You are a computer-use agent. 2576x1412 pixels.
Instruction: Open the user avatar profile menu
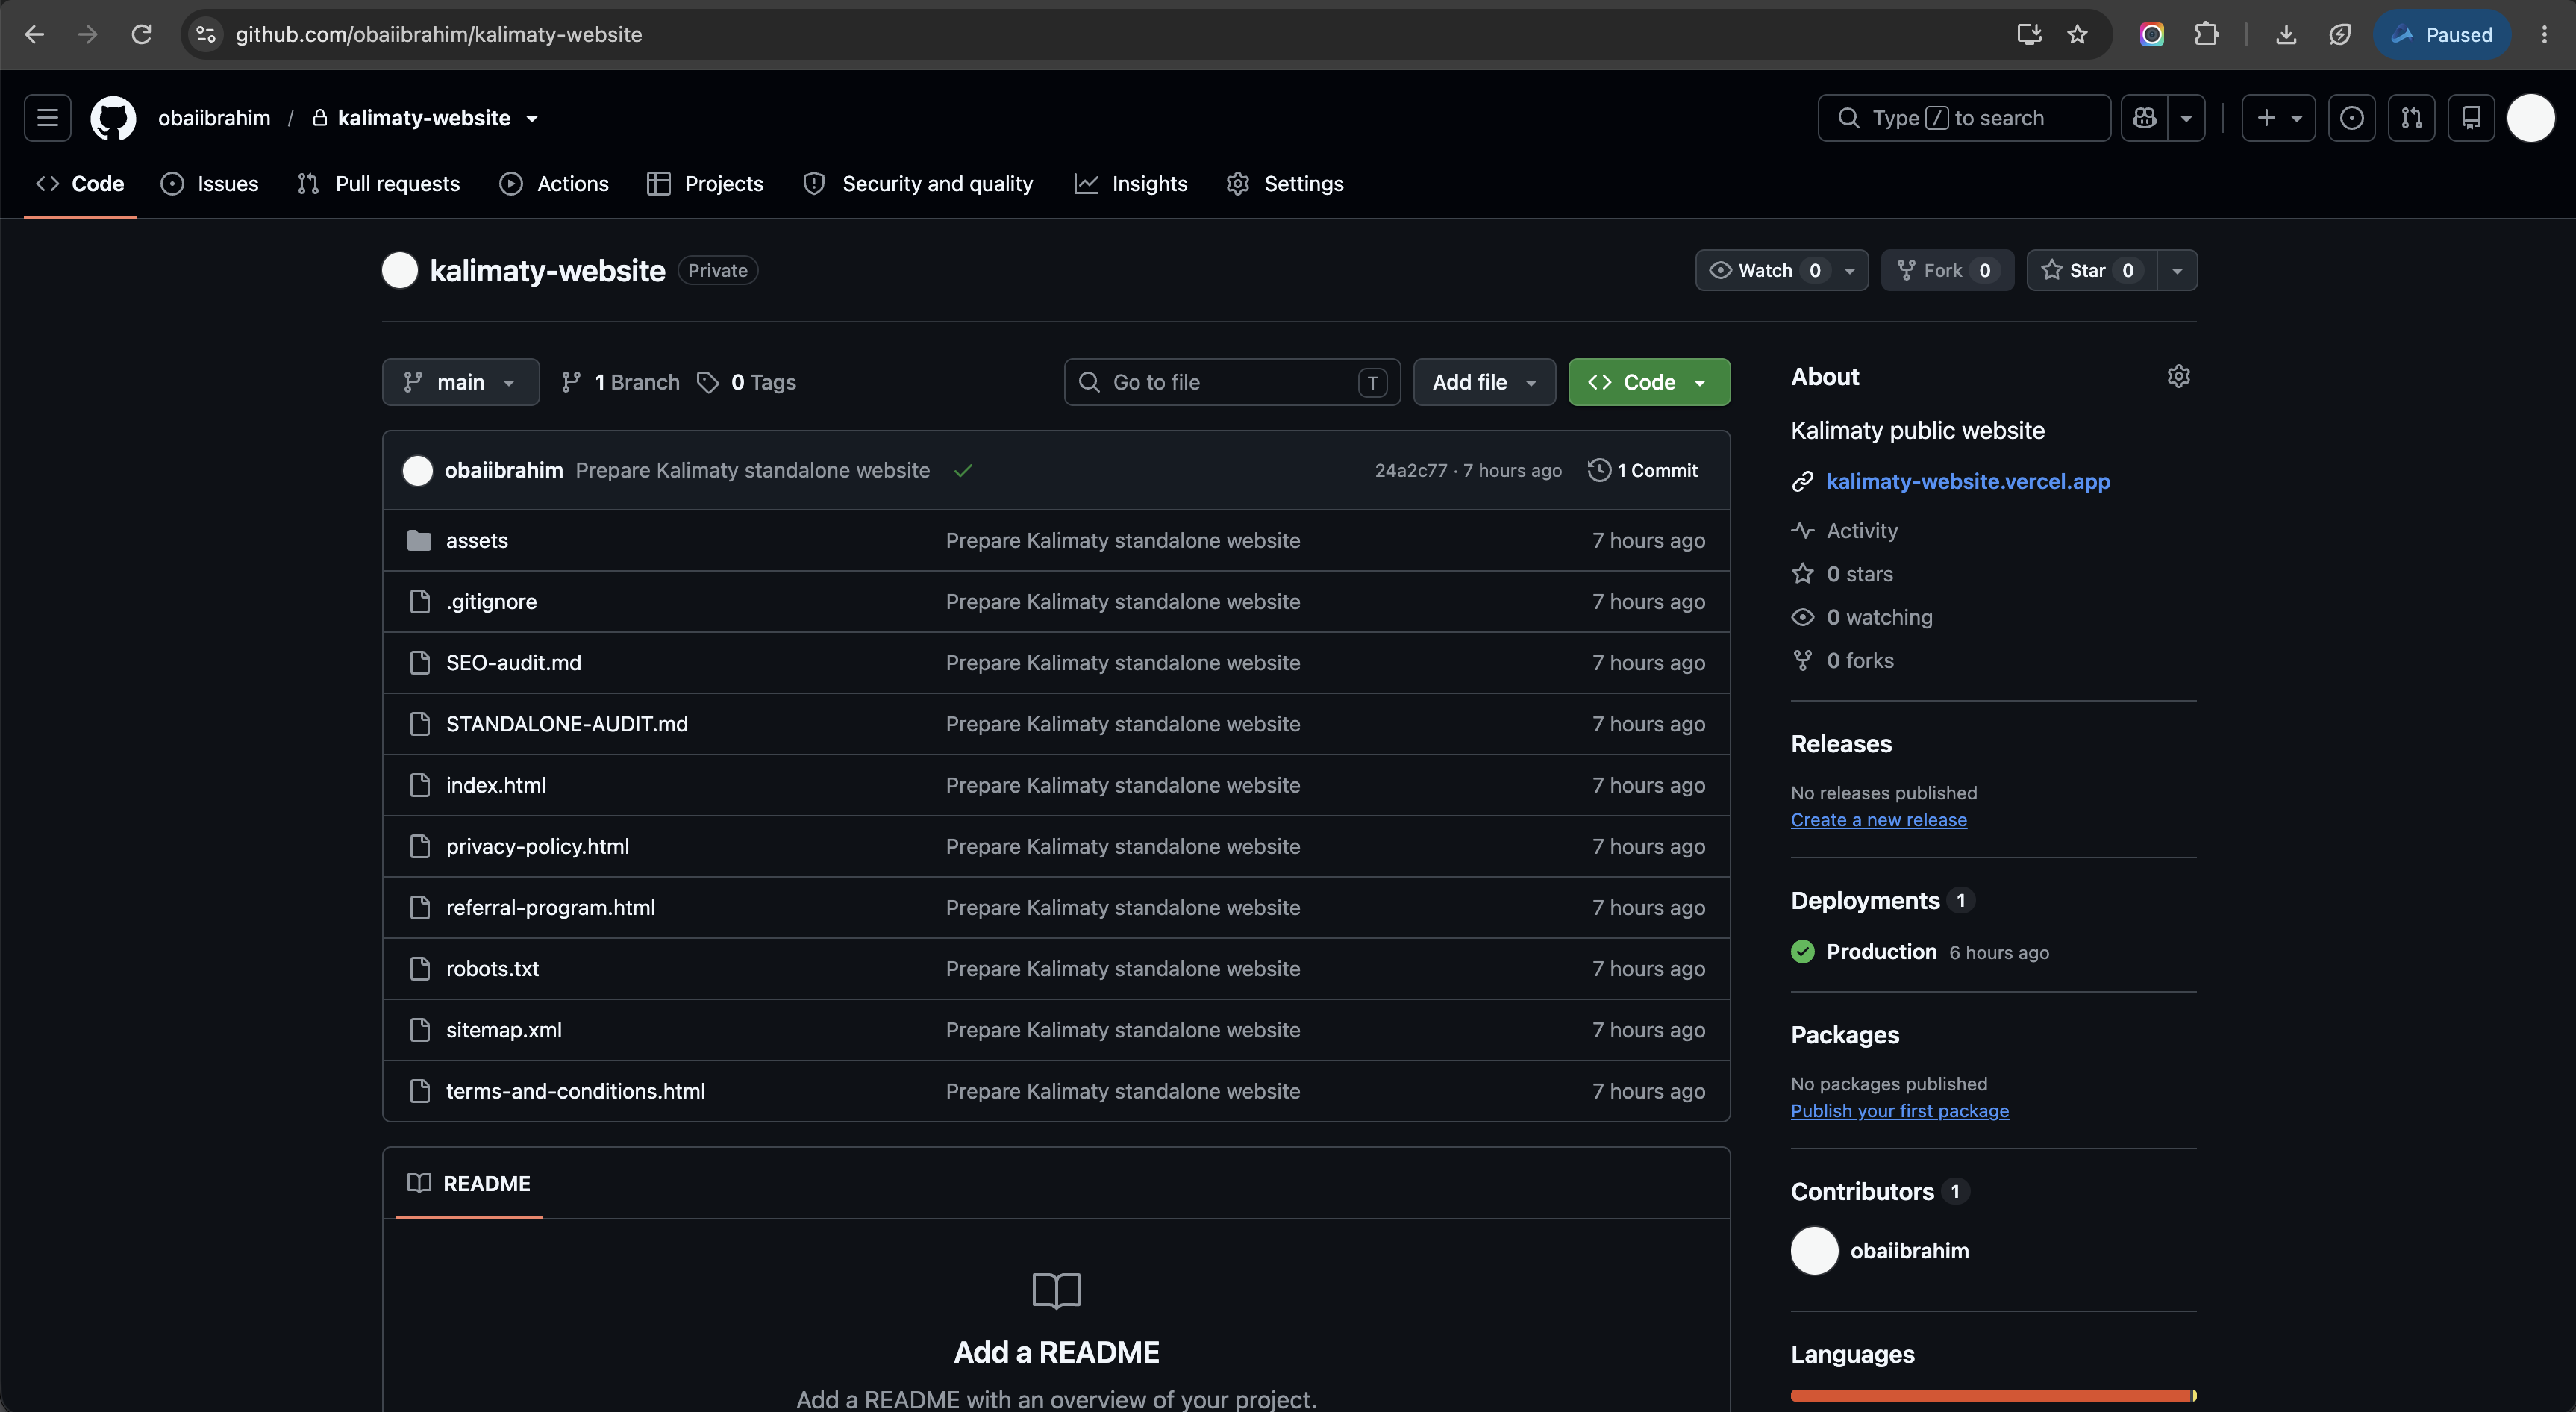(x=2530, y=118)
